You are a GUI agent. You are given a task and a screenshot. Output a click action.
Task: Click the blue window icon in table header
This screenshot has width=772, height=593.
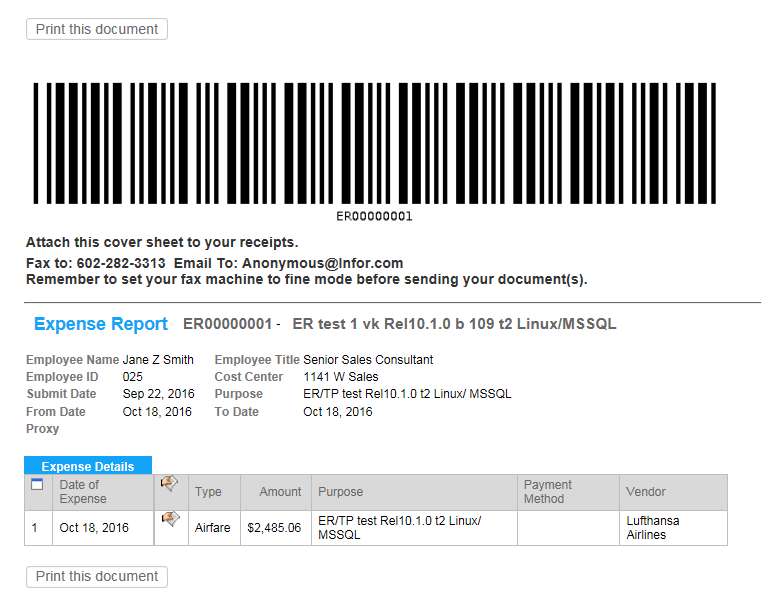pyautogui.click(x=38, y=485)
